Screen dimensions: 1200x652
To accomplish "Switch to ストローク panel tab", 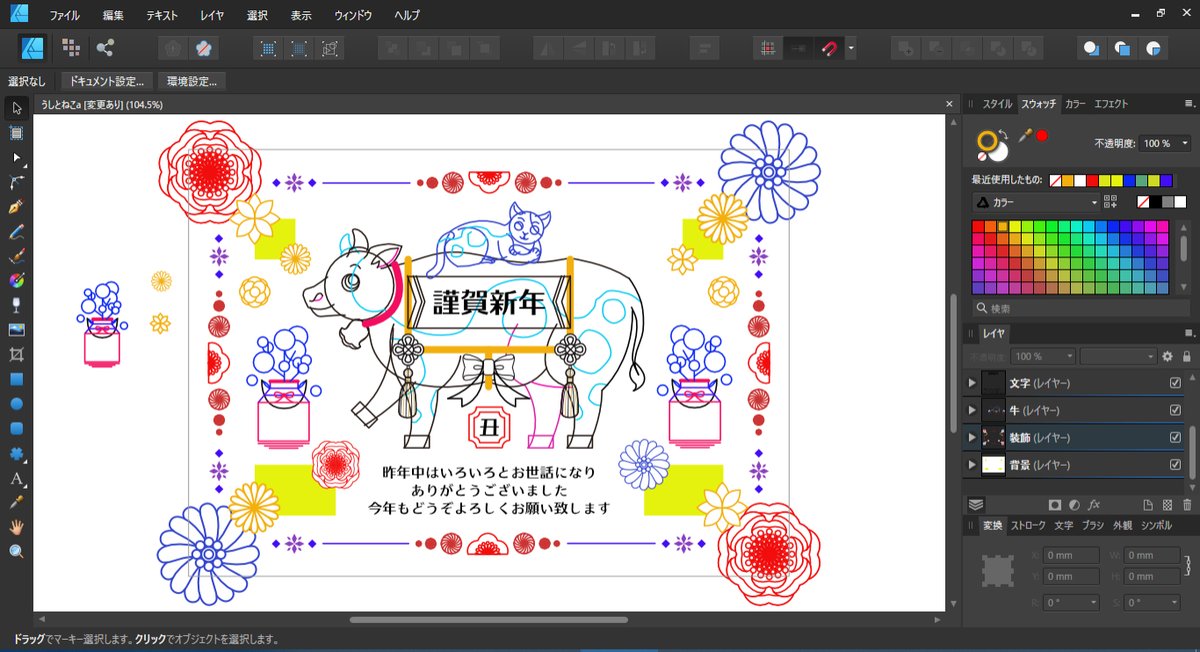I will pos(1028,525).
